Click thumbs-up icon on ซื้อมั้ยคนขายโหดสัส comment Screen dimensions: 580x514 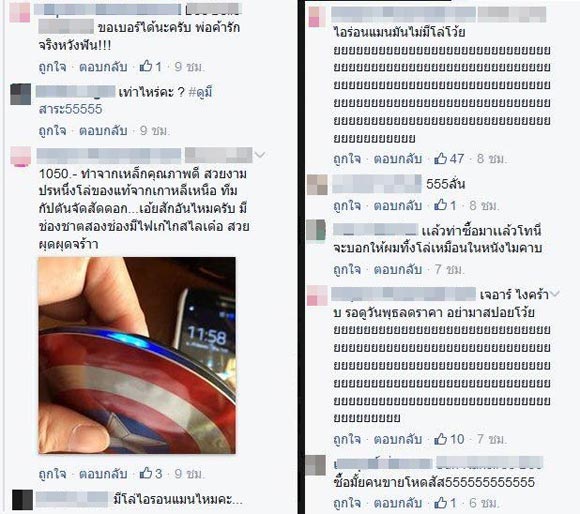pyautogui.click(x=441, y=502)
